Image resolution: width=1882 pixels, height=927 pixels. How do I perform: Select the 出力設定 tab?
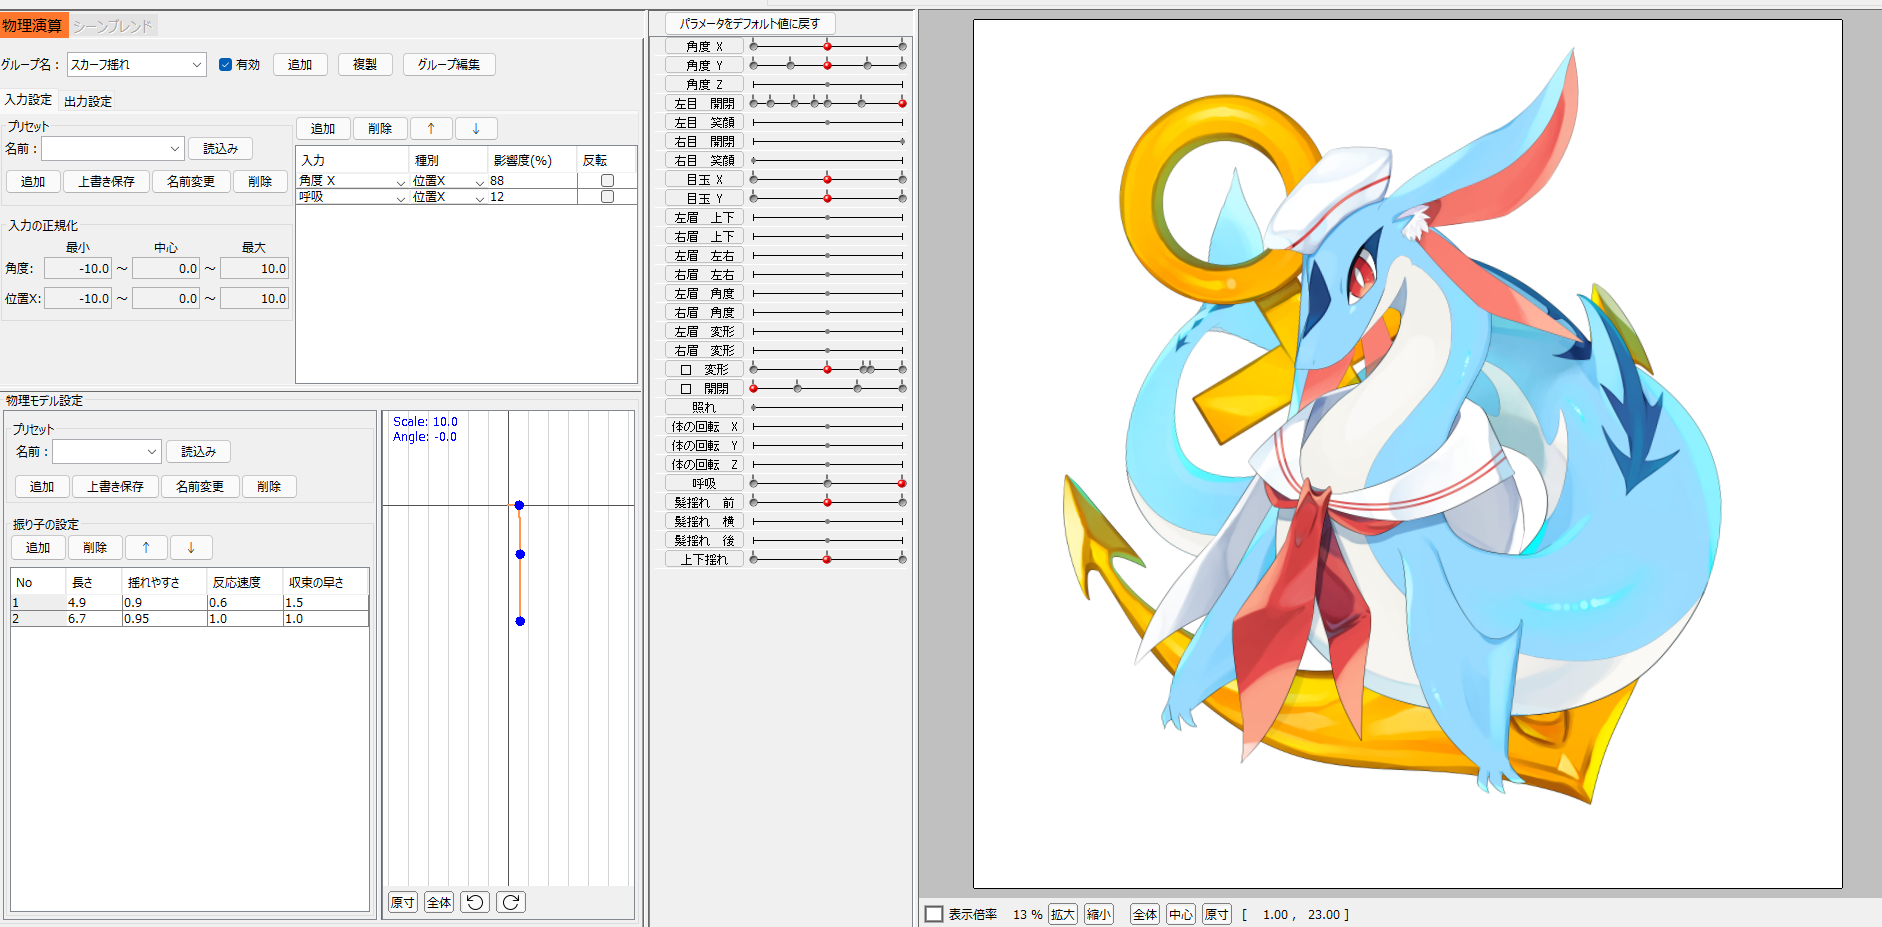tap(88, 101)
